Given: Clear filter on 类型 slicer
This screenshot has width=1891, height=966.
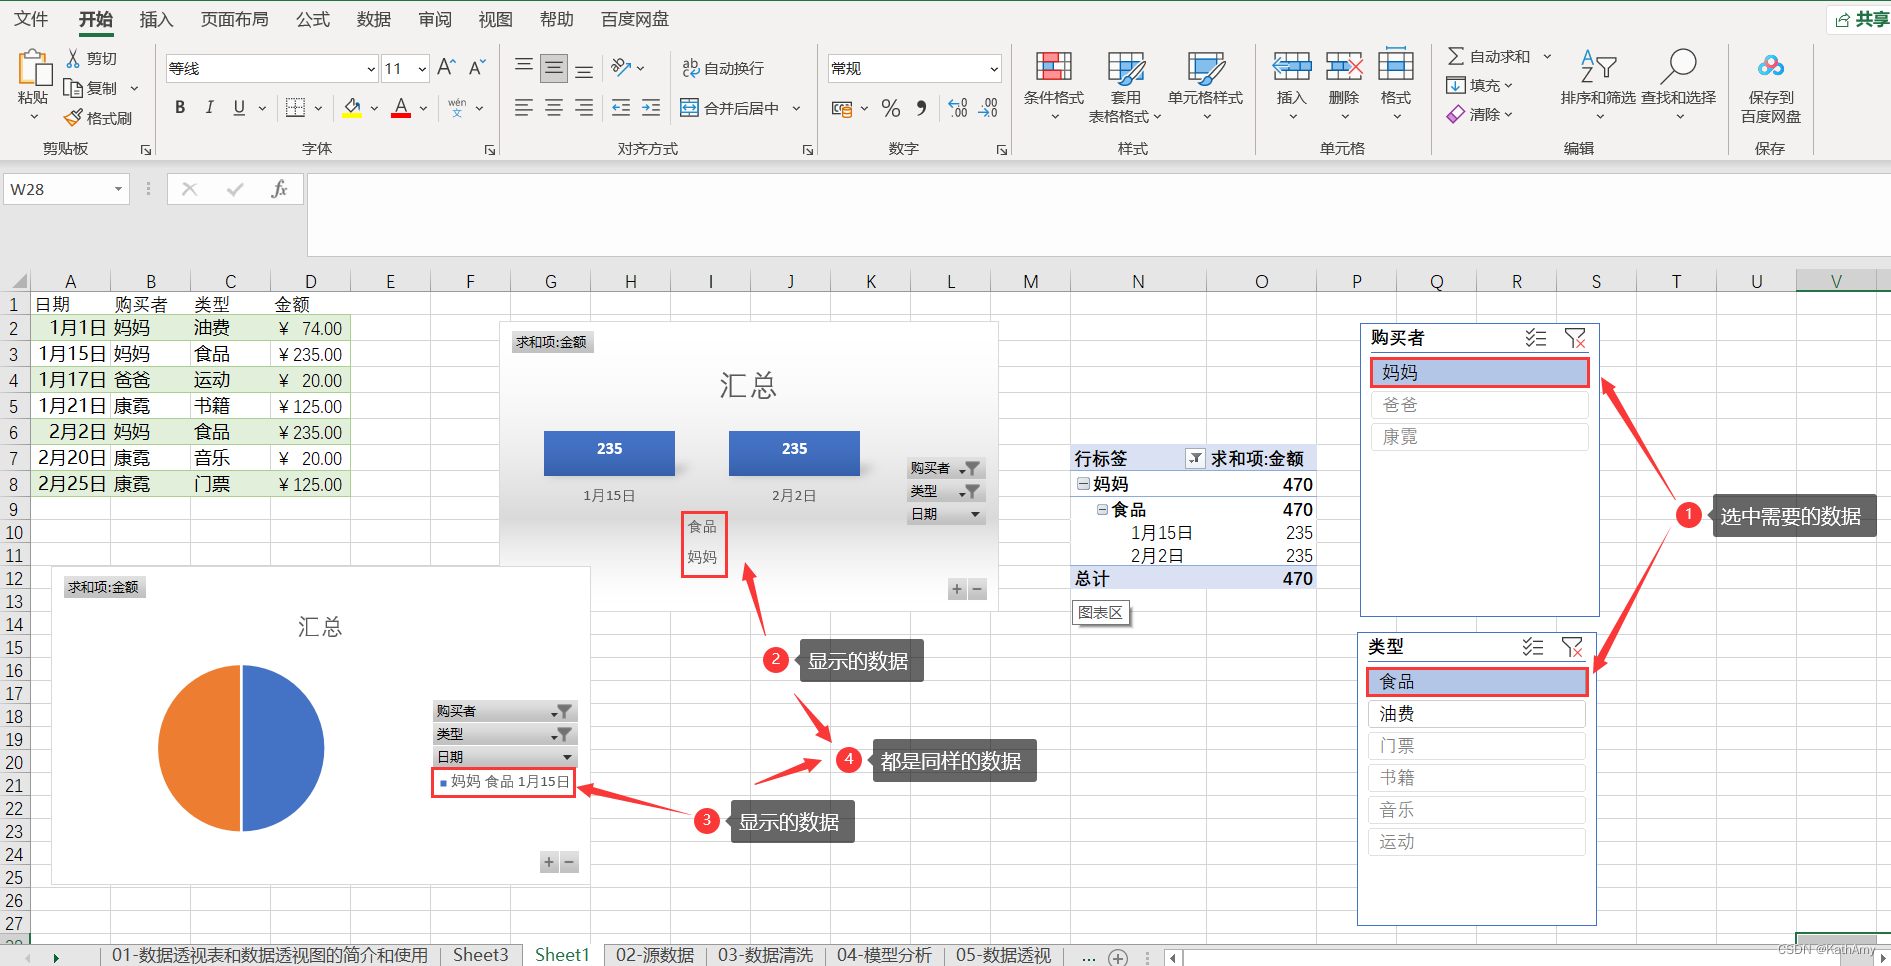Looking at the screenshot, I should [1572, 647].
